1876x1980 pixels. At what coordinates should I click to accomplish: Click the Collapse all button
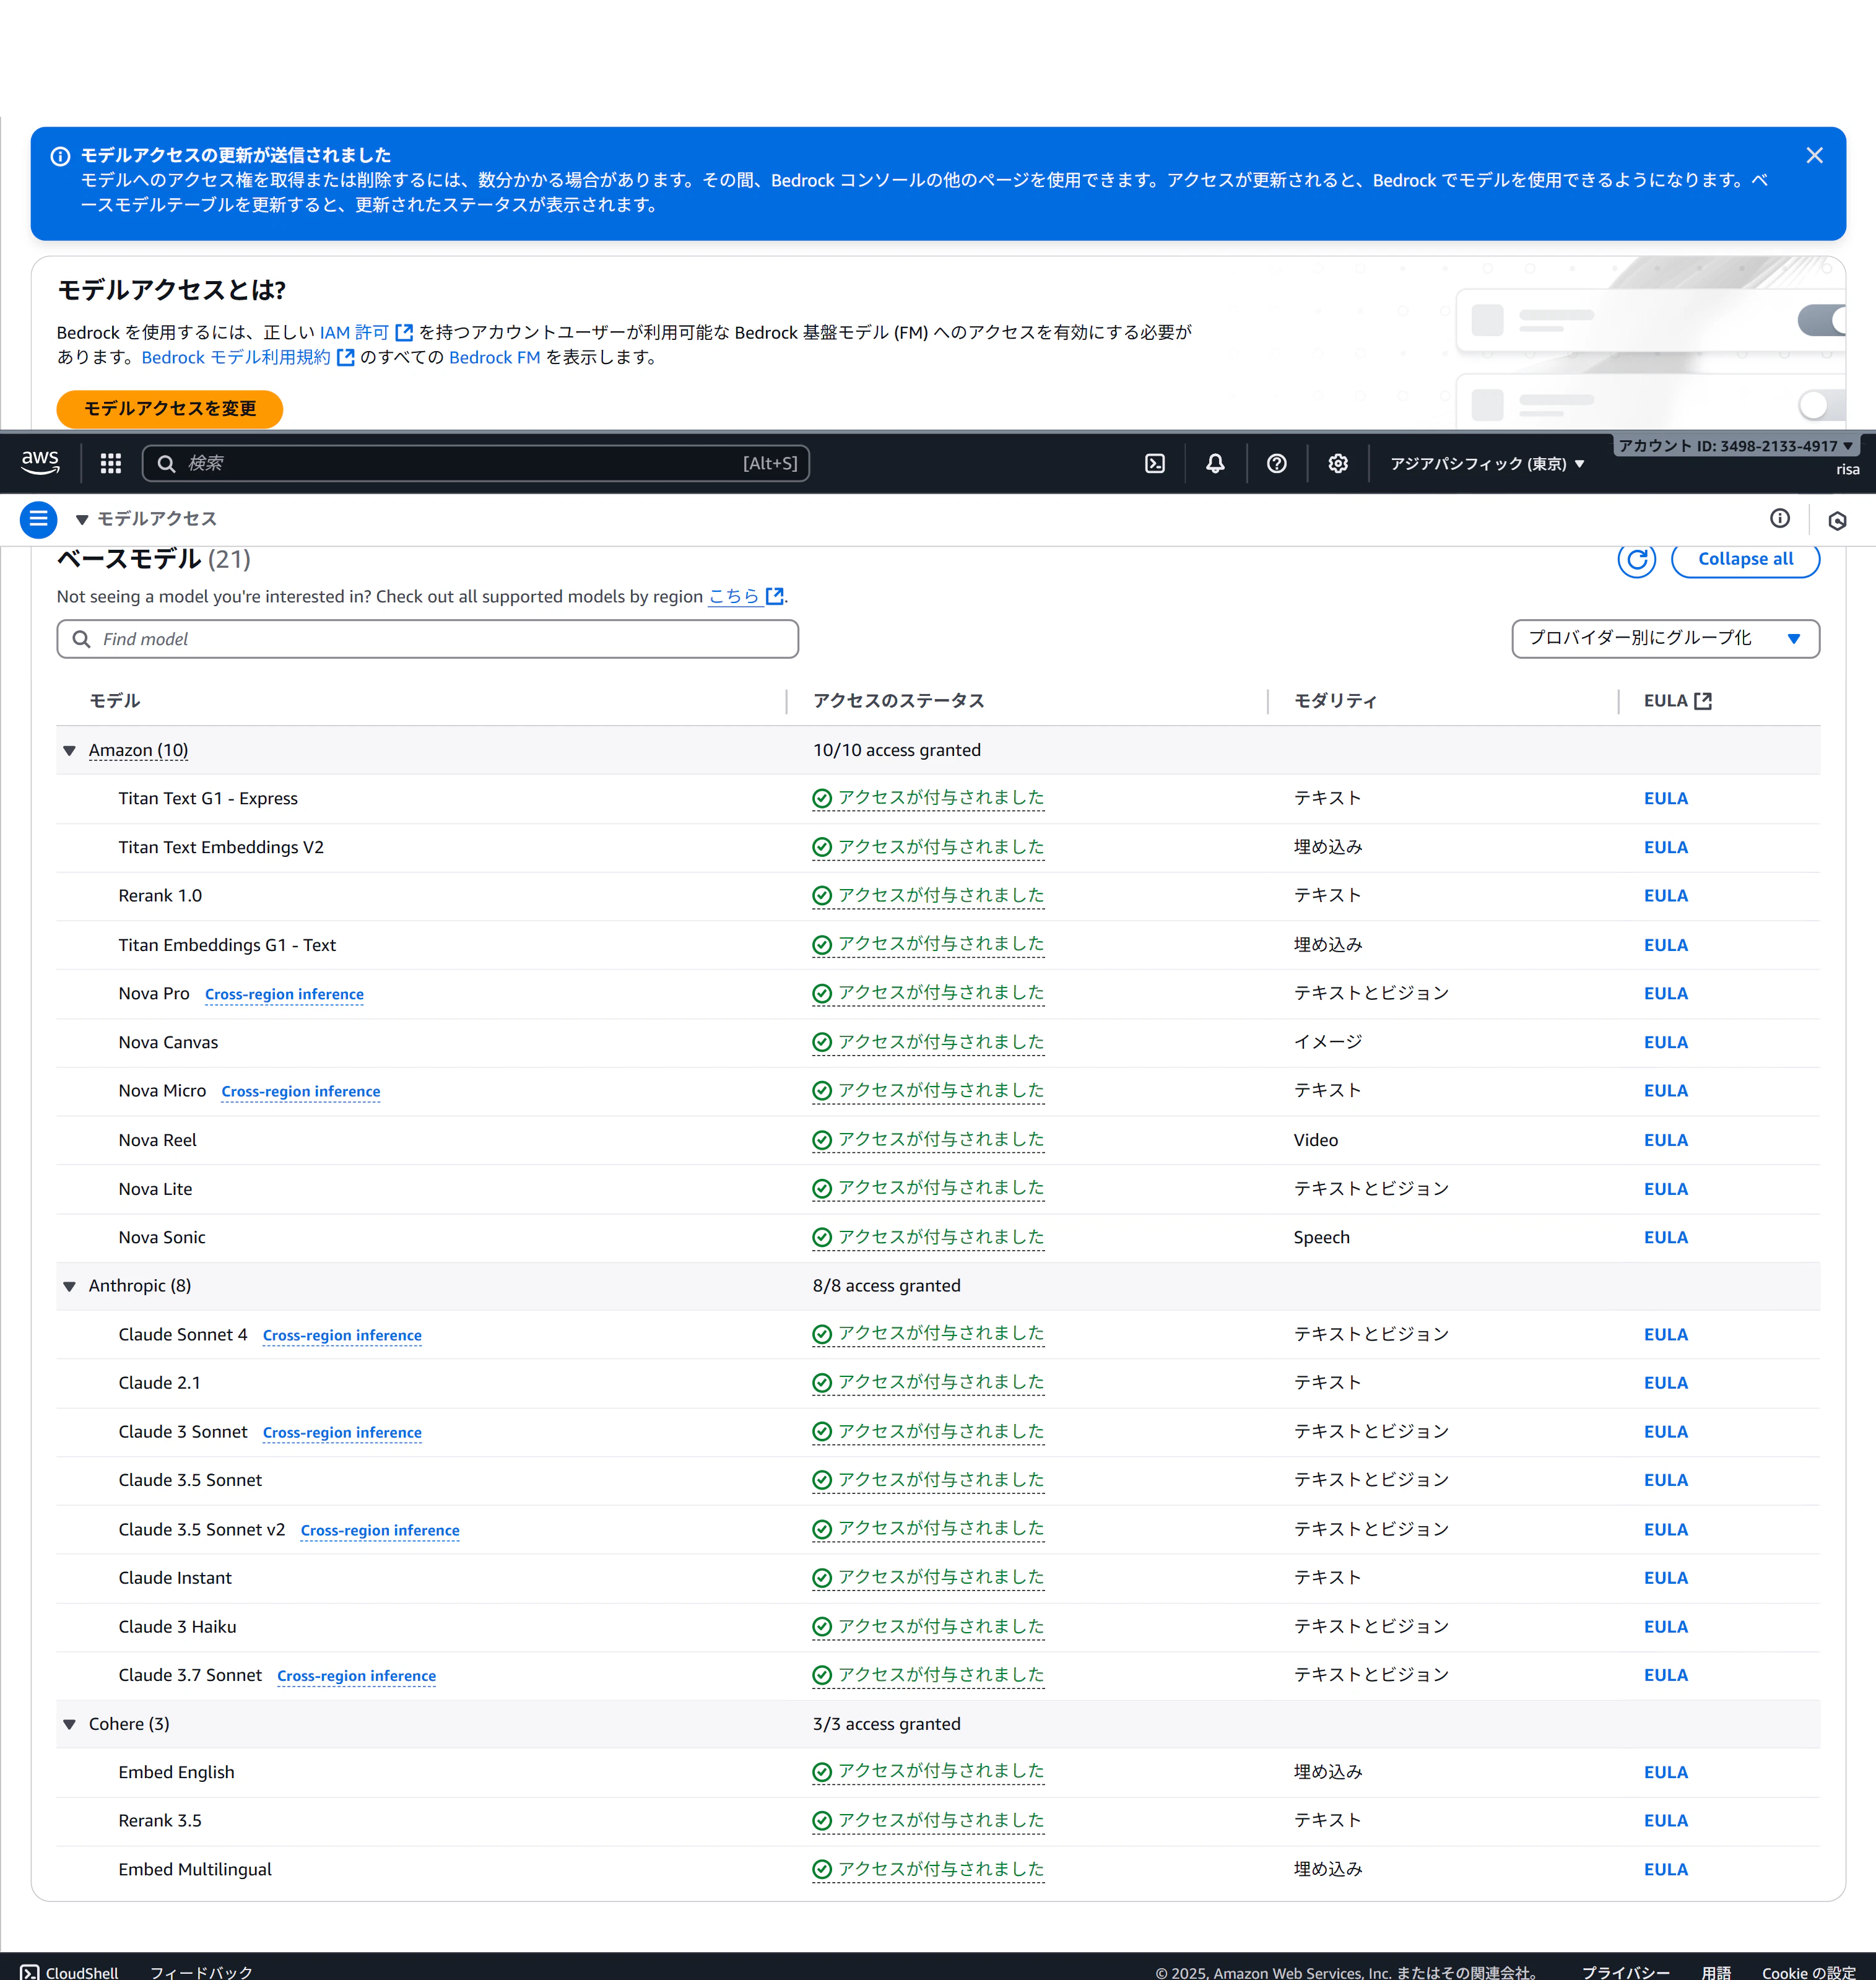click(1745, 559)
